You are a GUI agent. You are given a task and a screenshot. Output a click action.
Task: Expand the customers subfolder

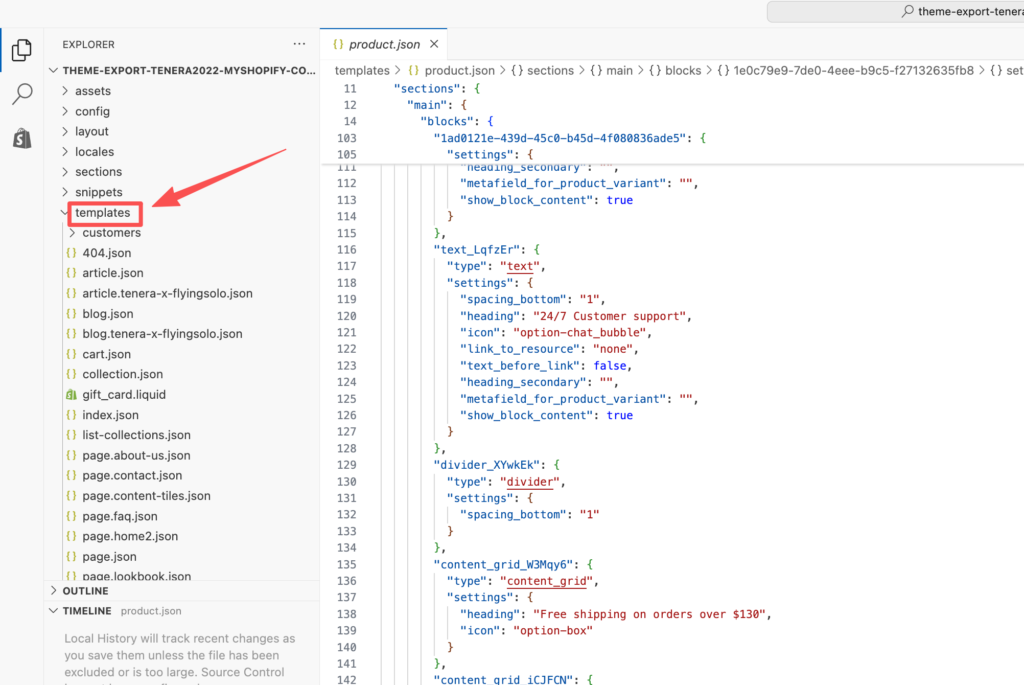(111, 233)
